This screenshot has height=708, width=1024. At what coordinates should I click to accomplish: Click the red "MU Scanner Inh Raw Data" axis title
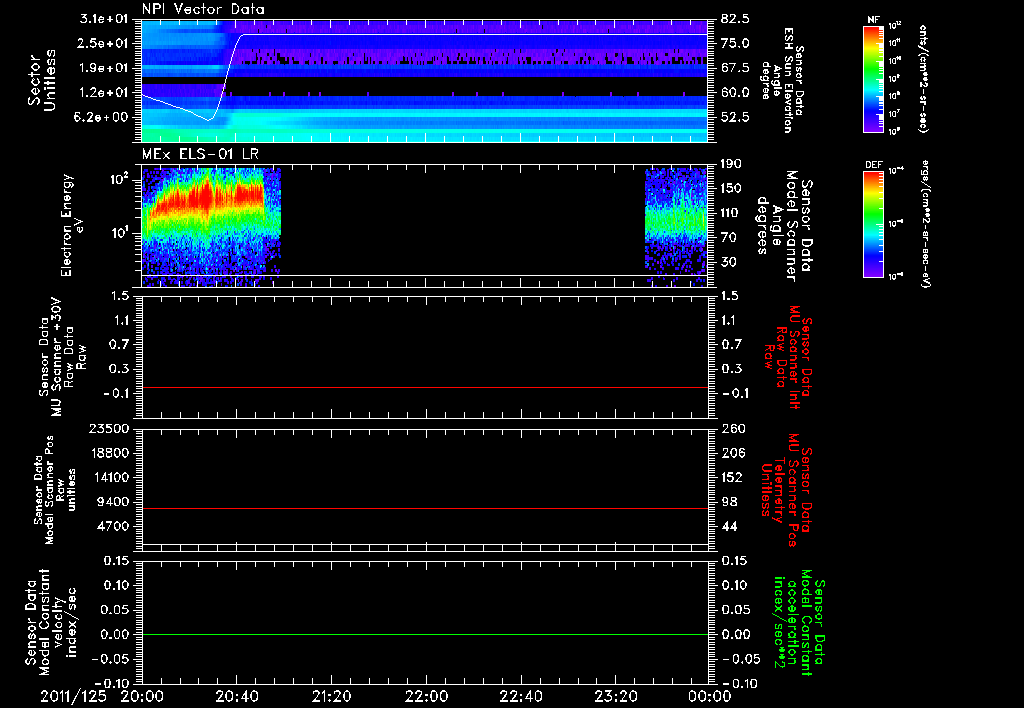point(787,357)
